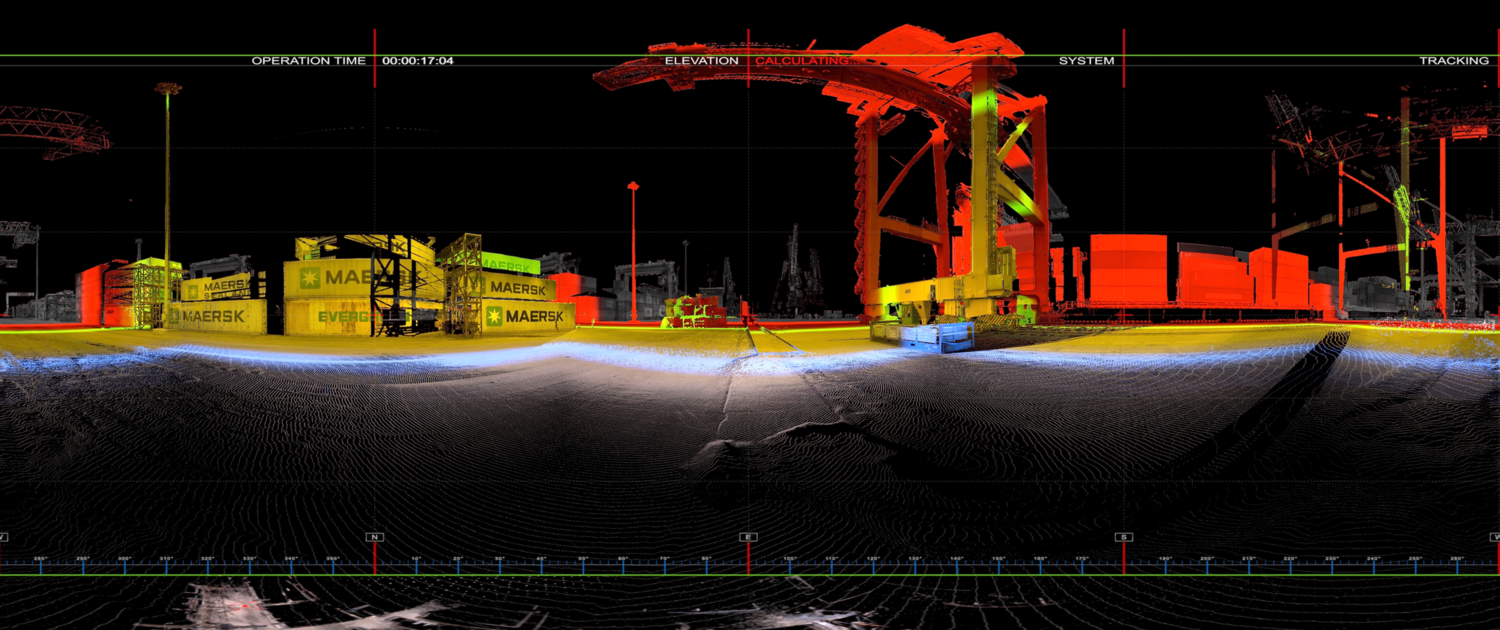Click the ELEVATION label in the header
Screen dimensions: 1500x630
[700, 60]
